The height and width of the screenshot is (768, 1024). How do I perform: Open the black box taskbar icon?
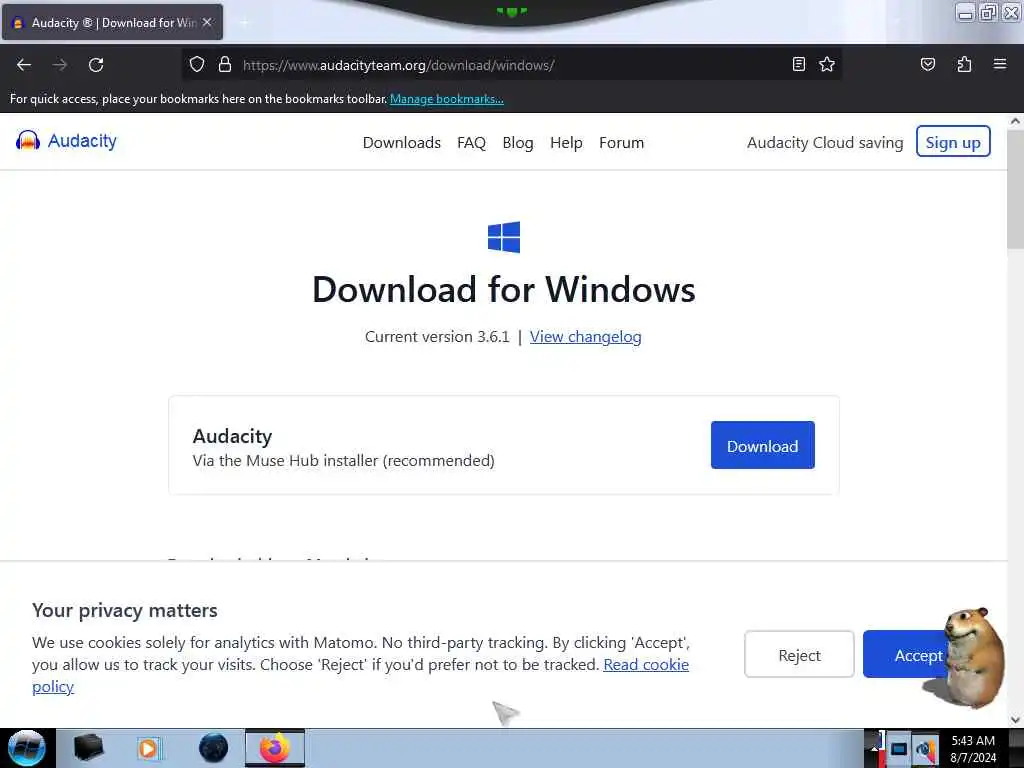coord(88,748)
